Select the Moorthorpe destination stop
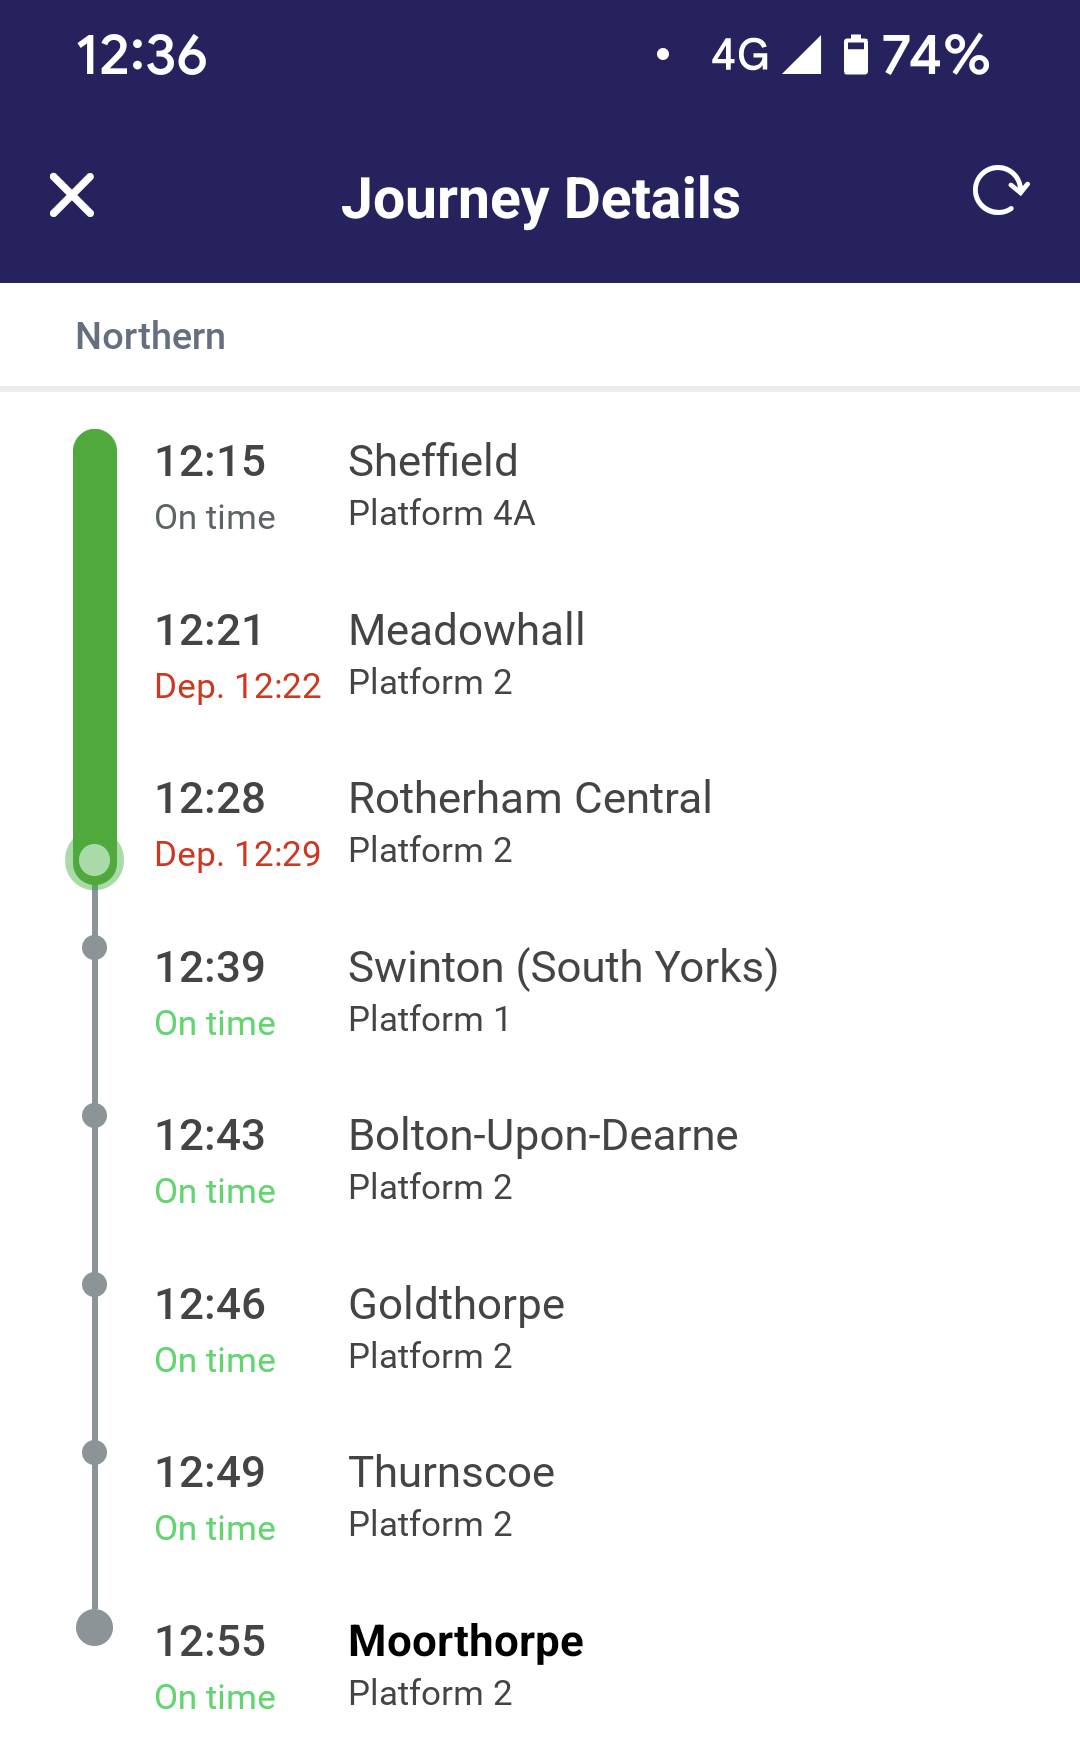 [466, 1642]
